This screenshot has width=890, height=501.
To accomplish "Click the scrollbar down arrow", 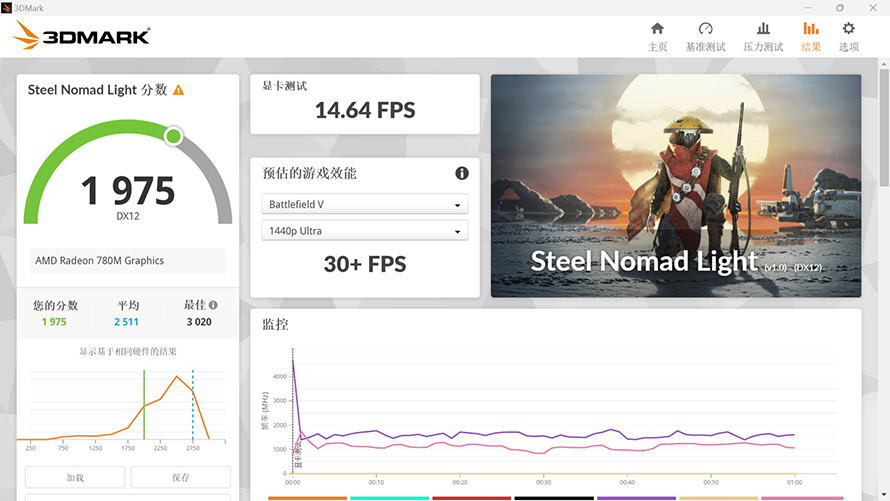I will pos(884,495).
